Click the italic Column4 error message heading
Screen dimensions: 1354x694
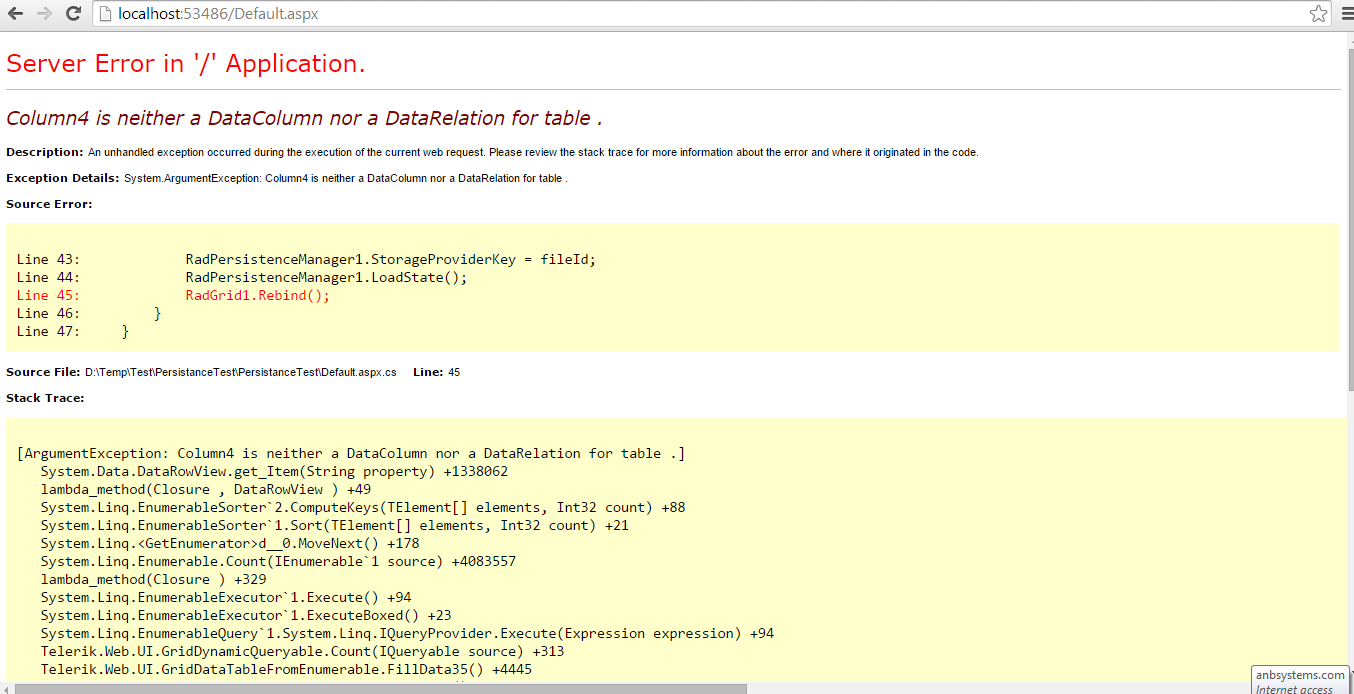pos(304,118)
